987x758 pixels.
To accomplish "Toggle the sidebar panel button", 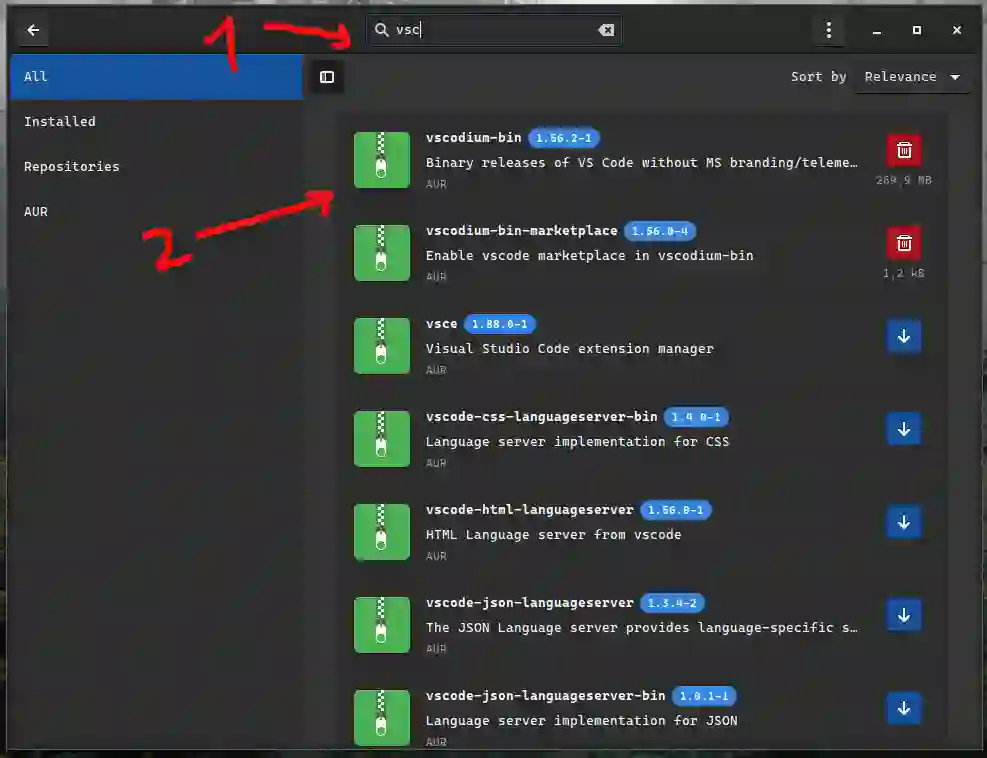I will tap(327, 77).
